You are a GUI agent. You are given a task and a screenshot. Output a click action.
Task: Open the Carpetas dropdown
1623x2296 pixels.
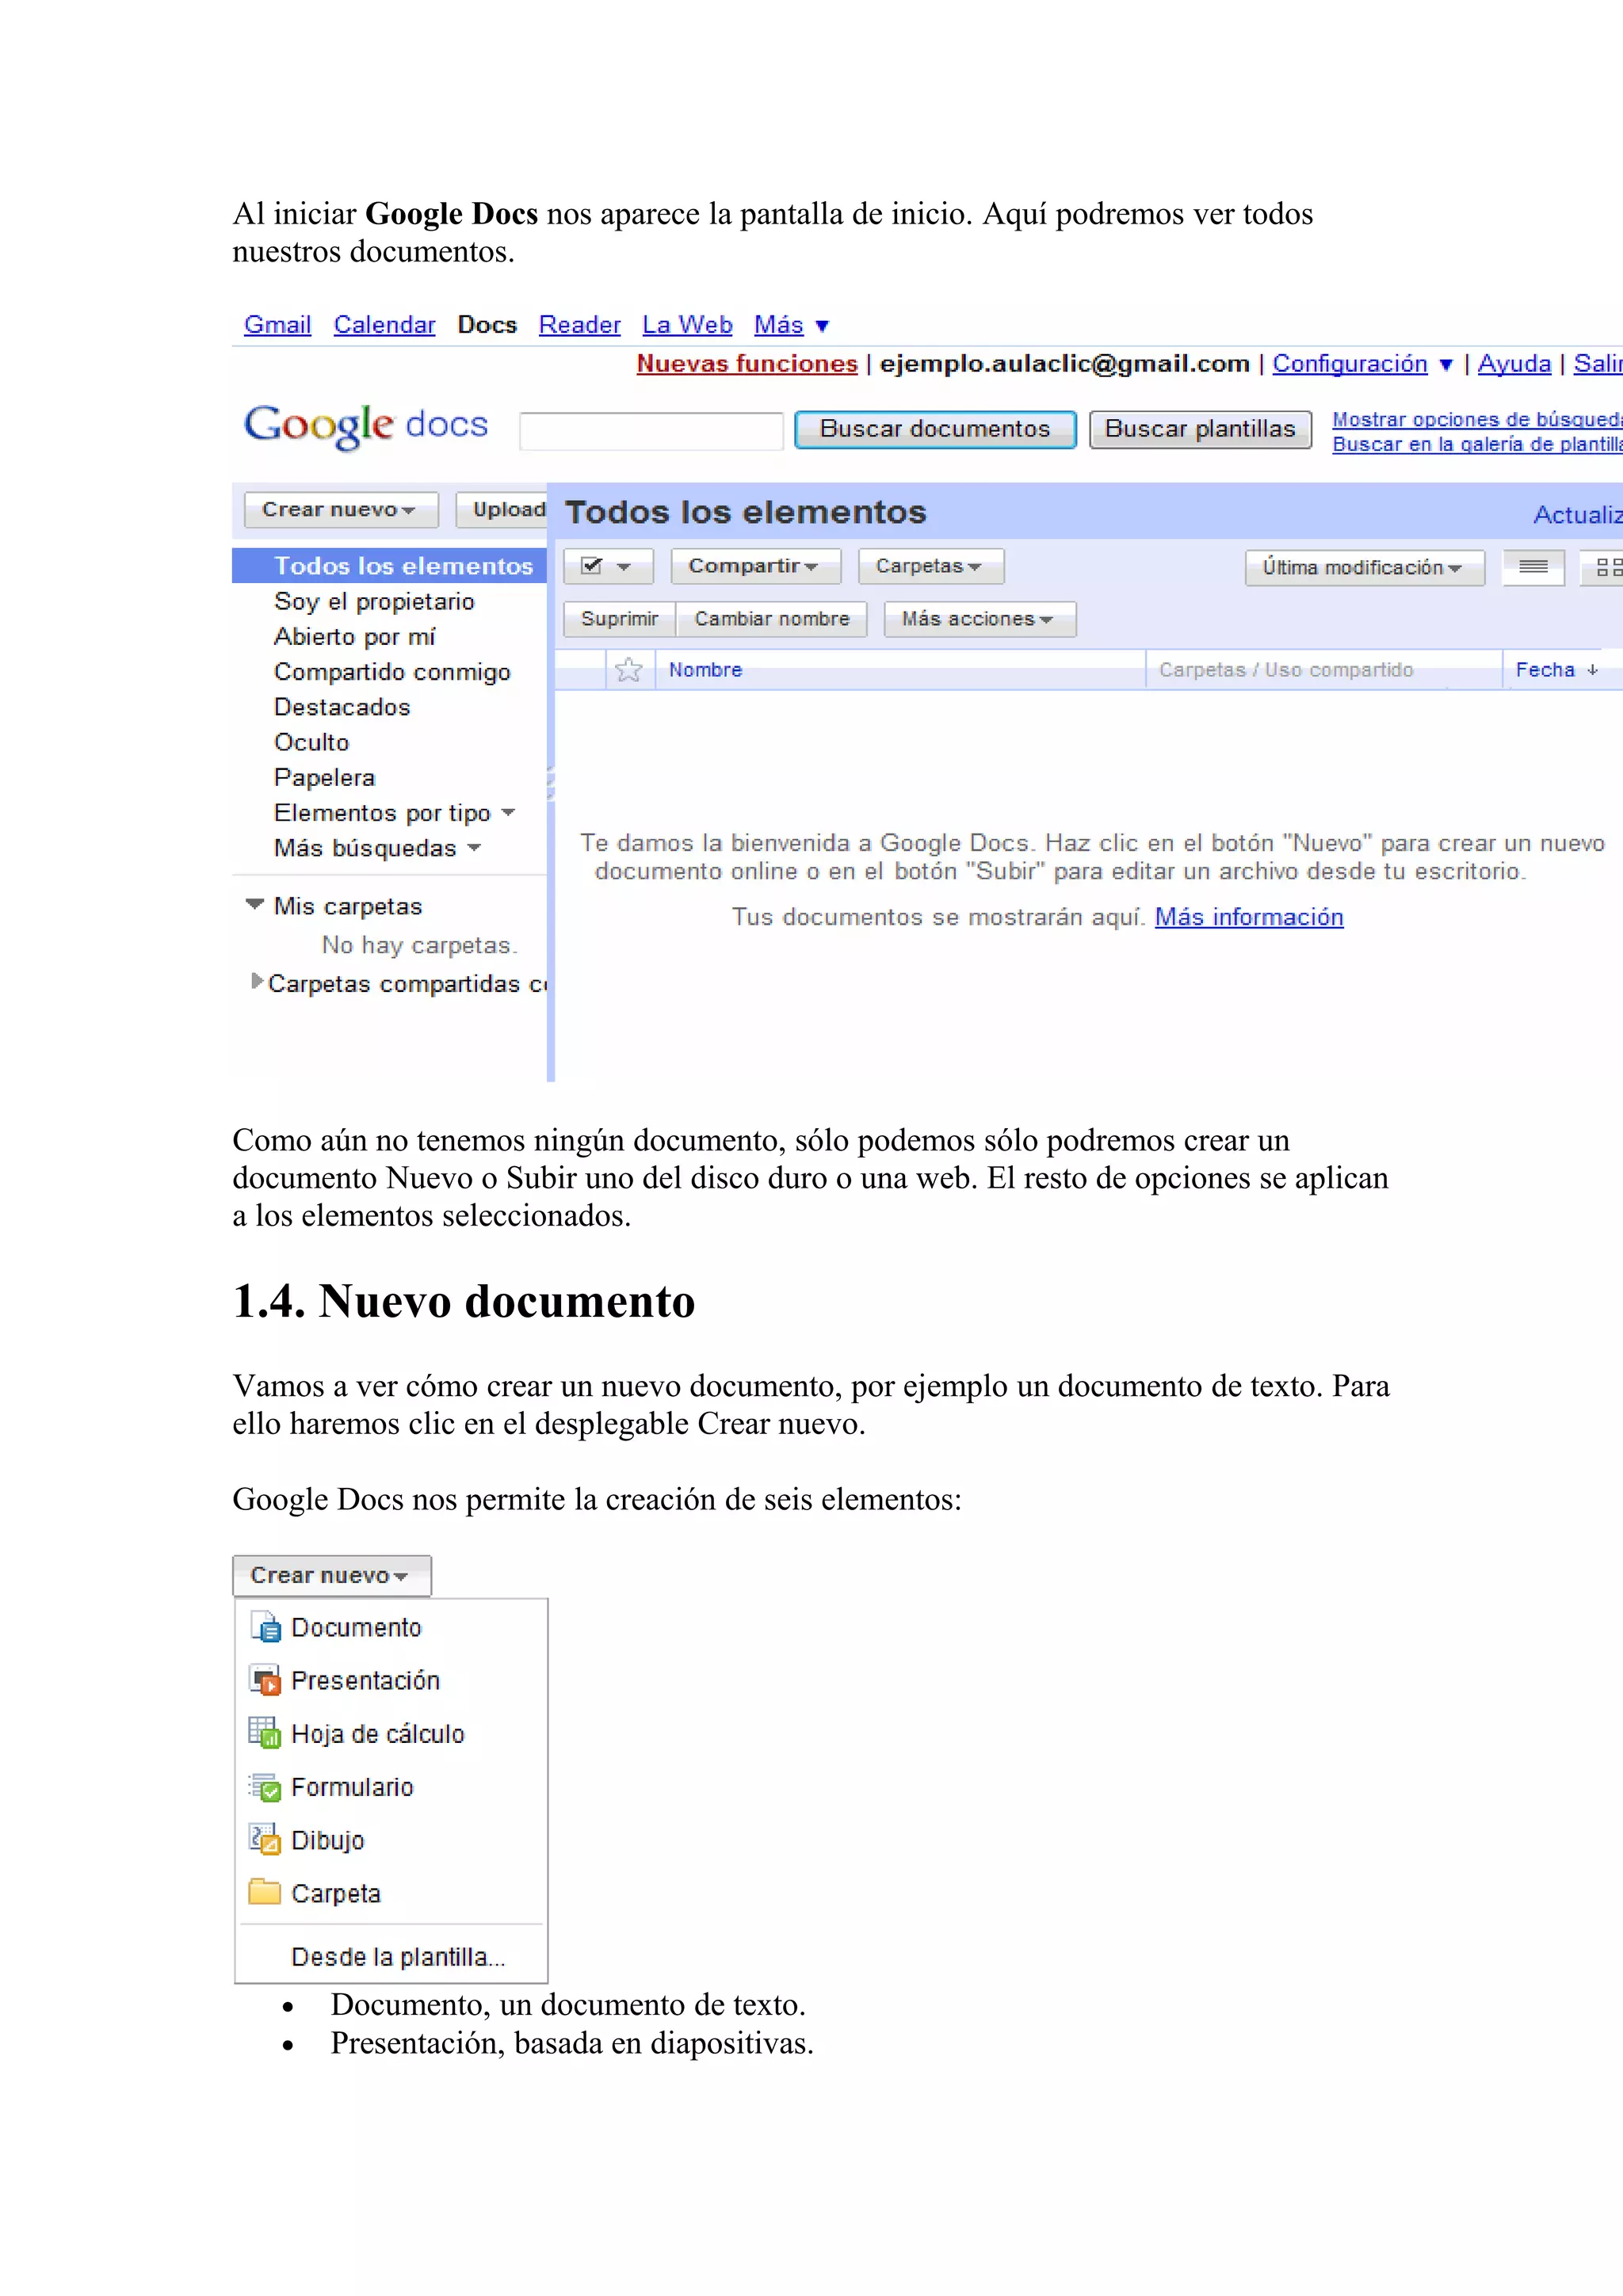pyautogui.click(x=931, y=566)
